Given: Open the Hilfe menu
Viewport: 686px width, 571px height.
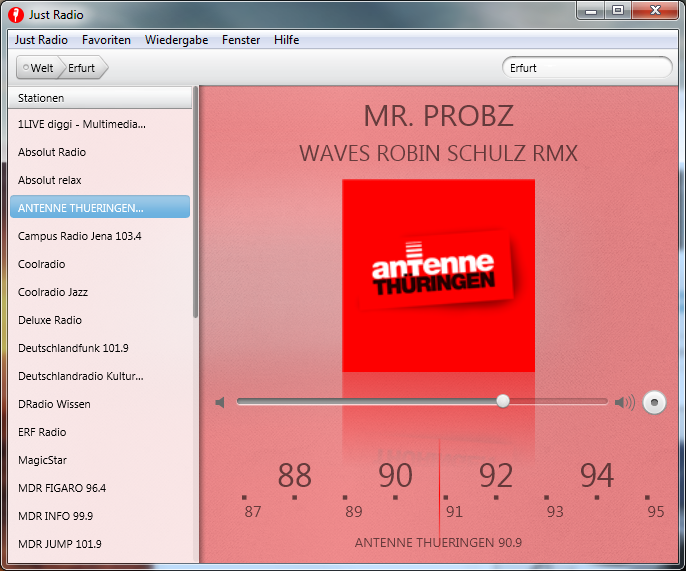Looking at the screenshot, I should (287, 40).
